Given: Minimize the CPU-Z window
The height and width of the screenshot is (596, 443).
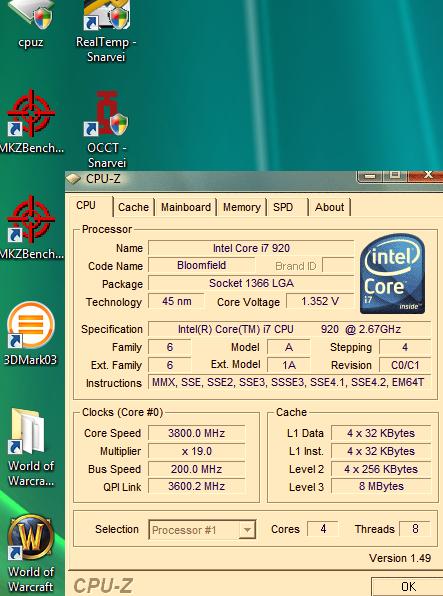Looking at the screenshot, I should point(369,175).
